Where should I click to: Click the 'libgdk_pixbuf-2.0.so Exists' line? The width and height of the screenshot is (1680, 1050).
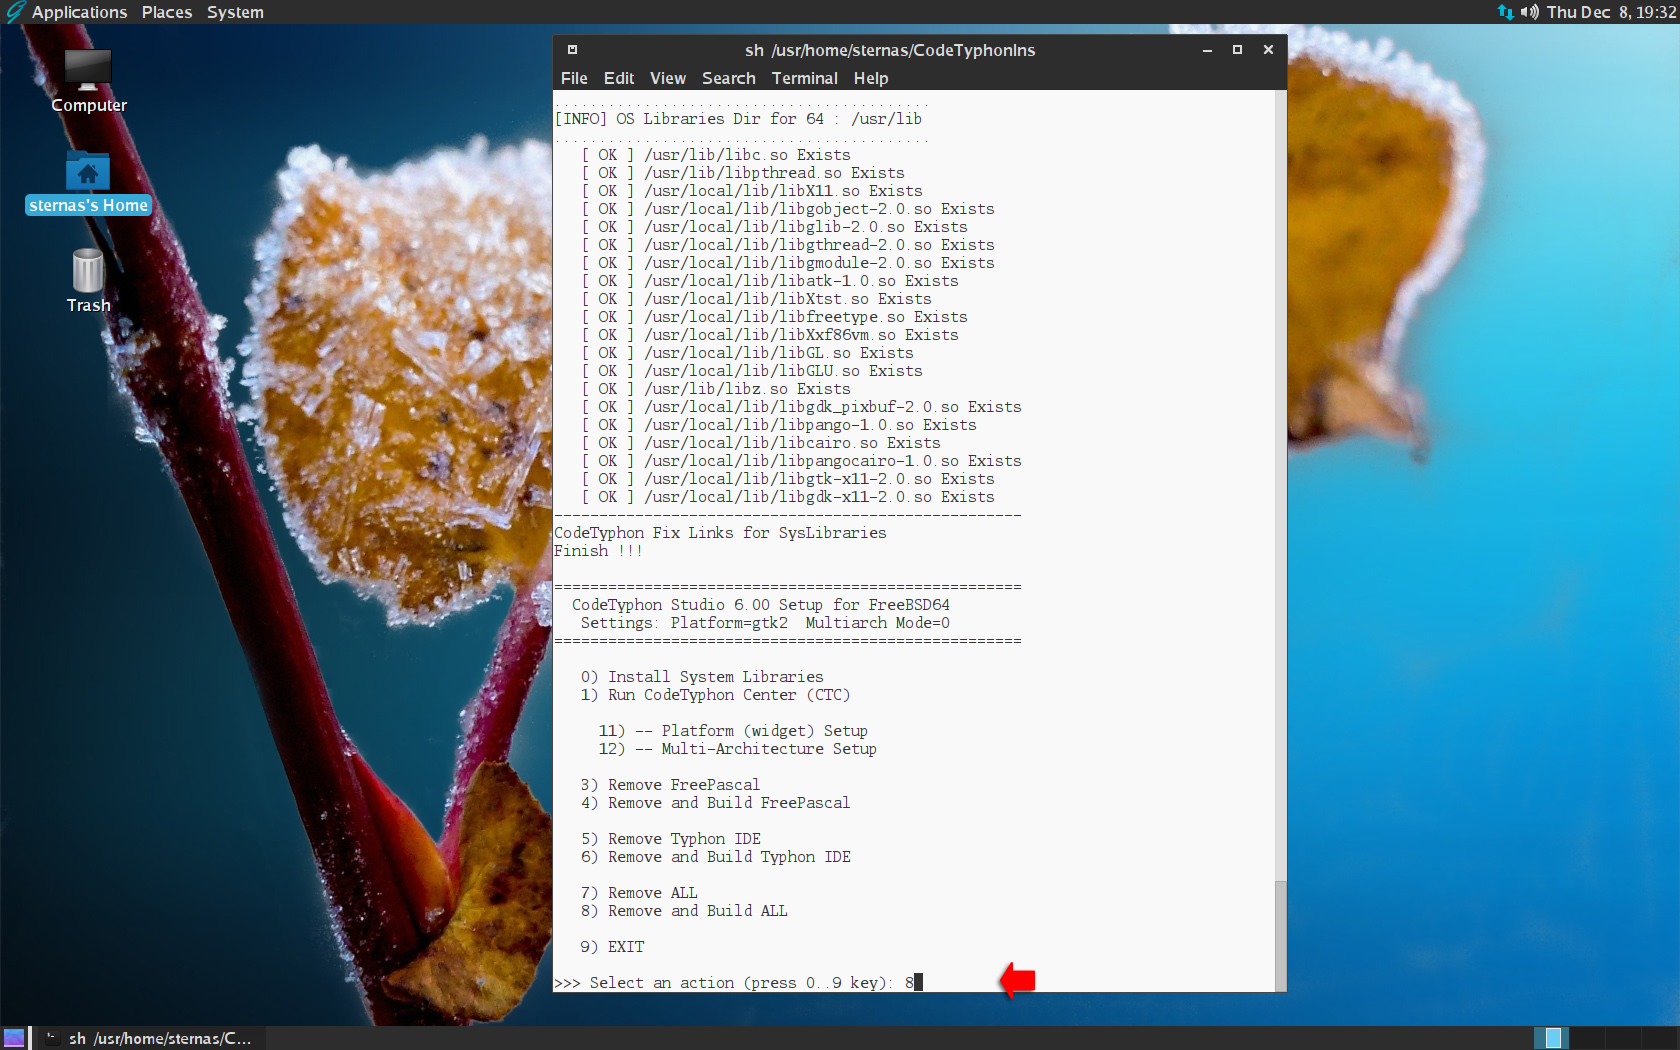pos(802,407)
